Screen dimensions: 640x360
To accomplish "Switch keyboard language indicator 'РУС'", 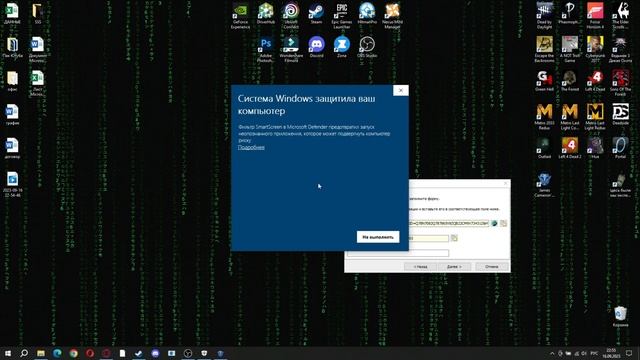I will (x=594, y=353).
